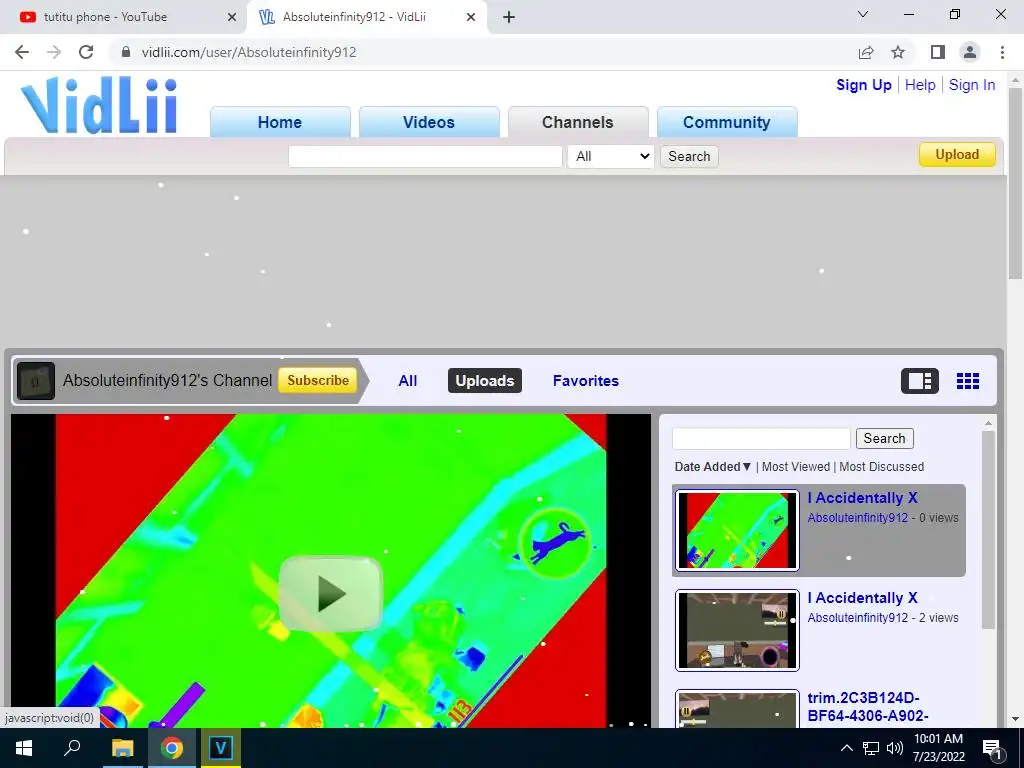Reload the VidLii page
The image size is (1024, 768).
coord(86,52)
